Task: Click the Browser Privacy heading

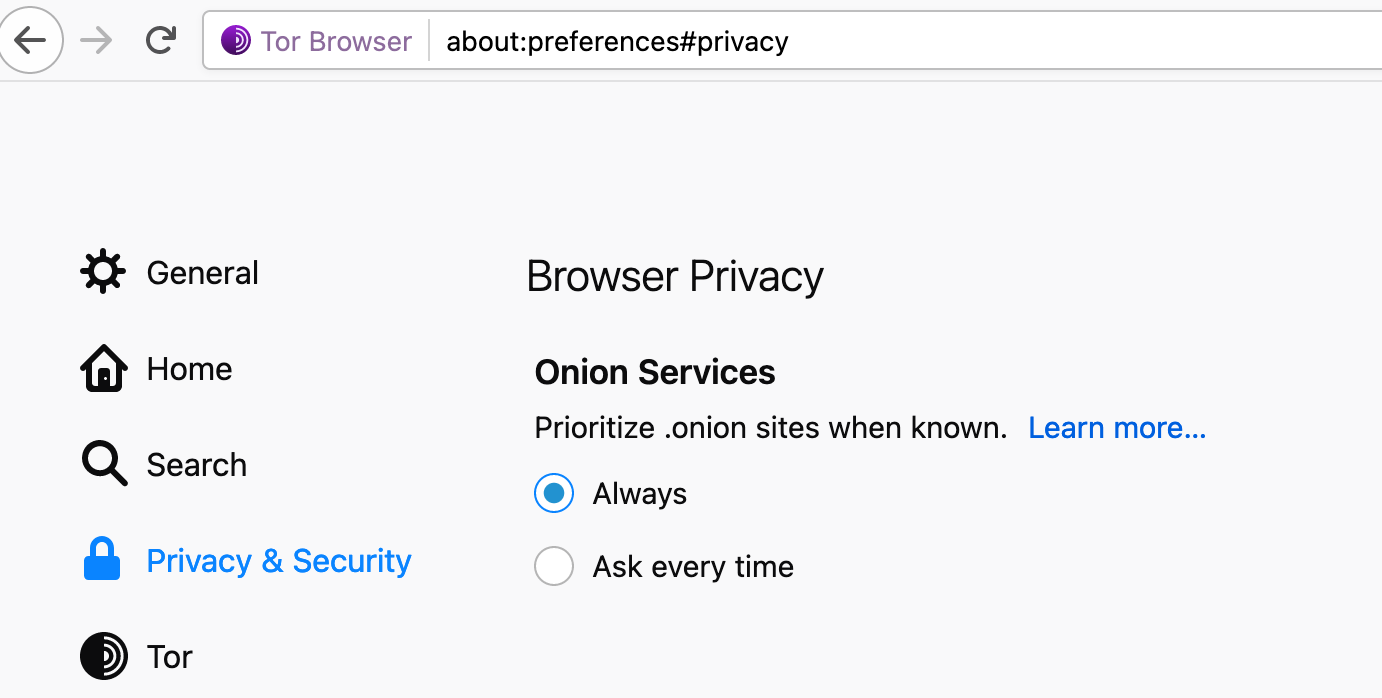Action: 675,276
